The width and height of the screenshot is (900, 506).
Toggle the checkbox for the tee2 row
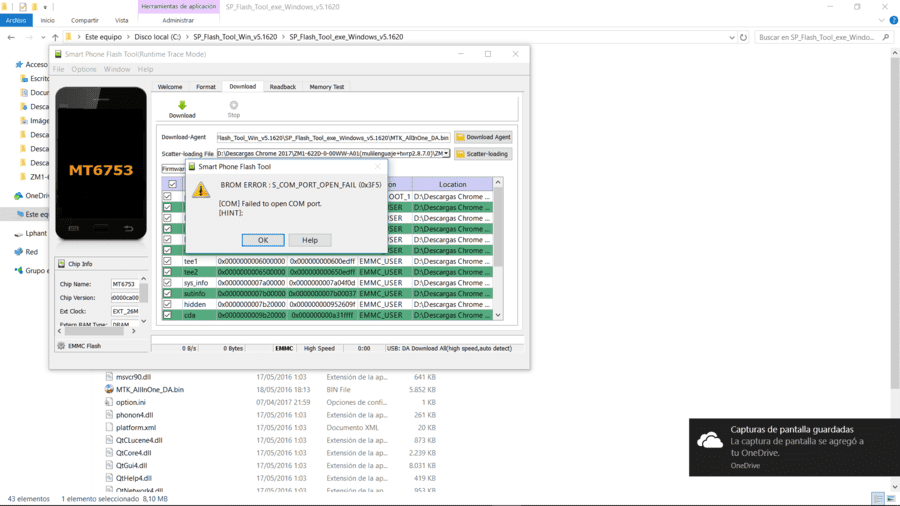tap(167, 272)
